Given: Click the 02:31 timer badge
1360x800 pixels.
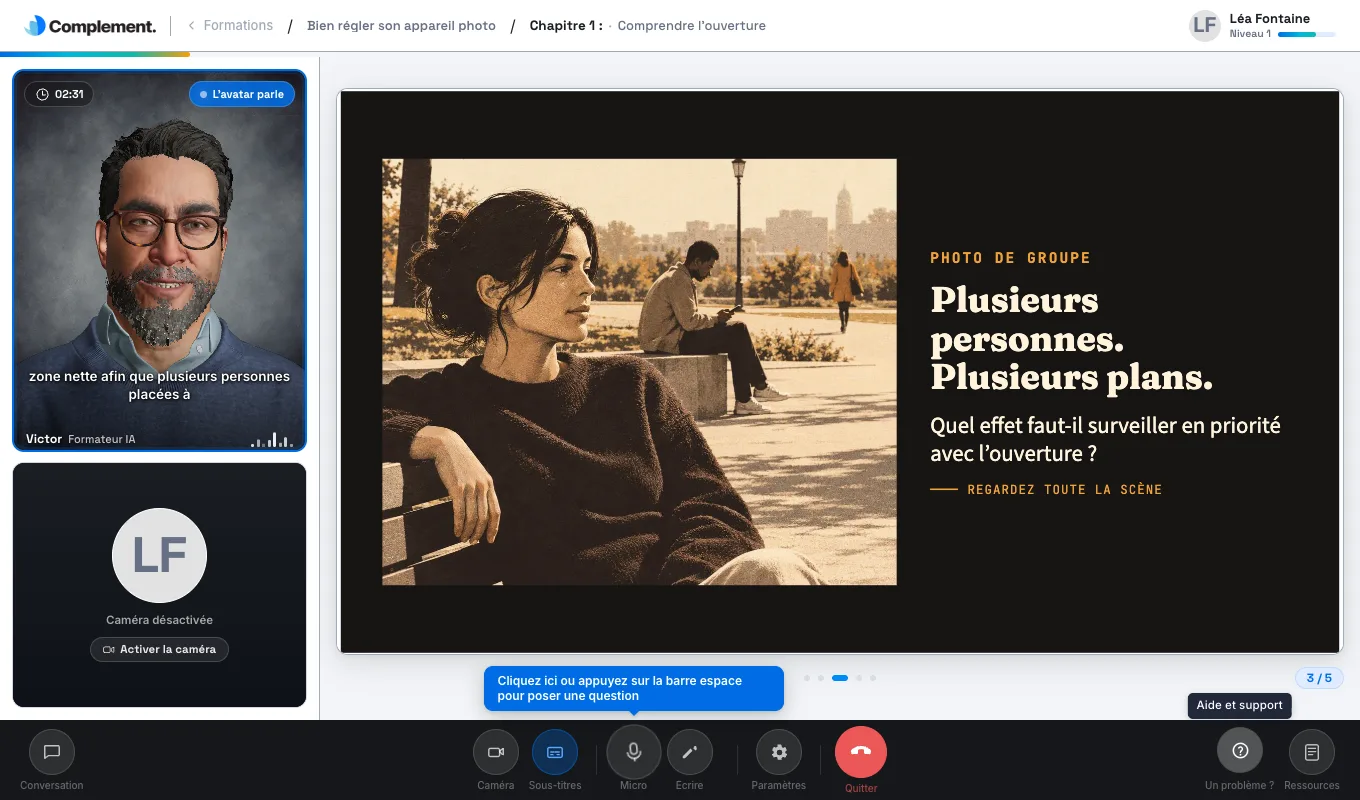Looking at the screenshot, I should [x=59, y=94].
